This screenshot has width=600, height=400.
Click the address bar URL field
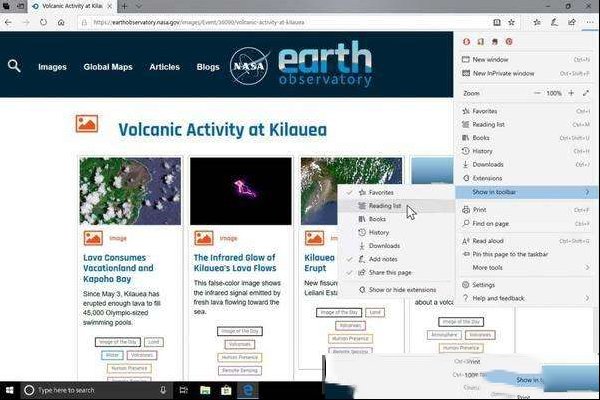(x=283, y=23)
